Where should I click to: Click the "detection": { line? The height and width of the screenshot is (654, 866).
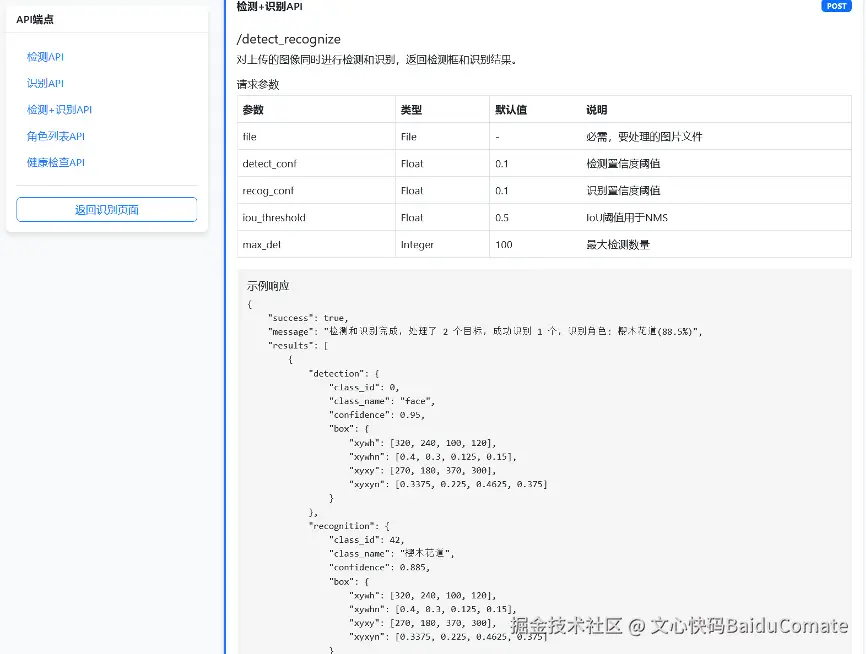344,373
